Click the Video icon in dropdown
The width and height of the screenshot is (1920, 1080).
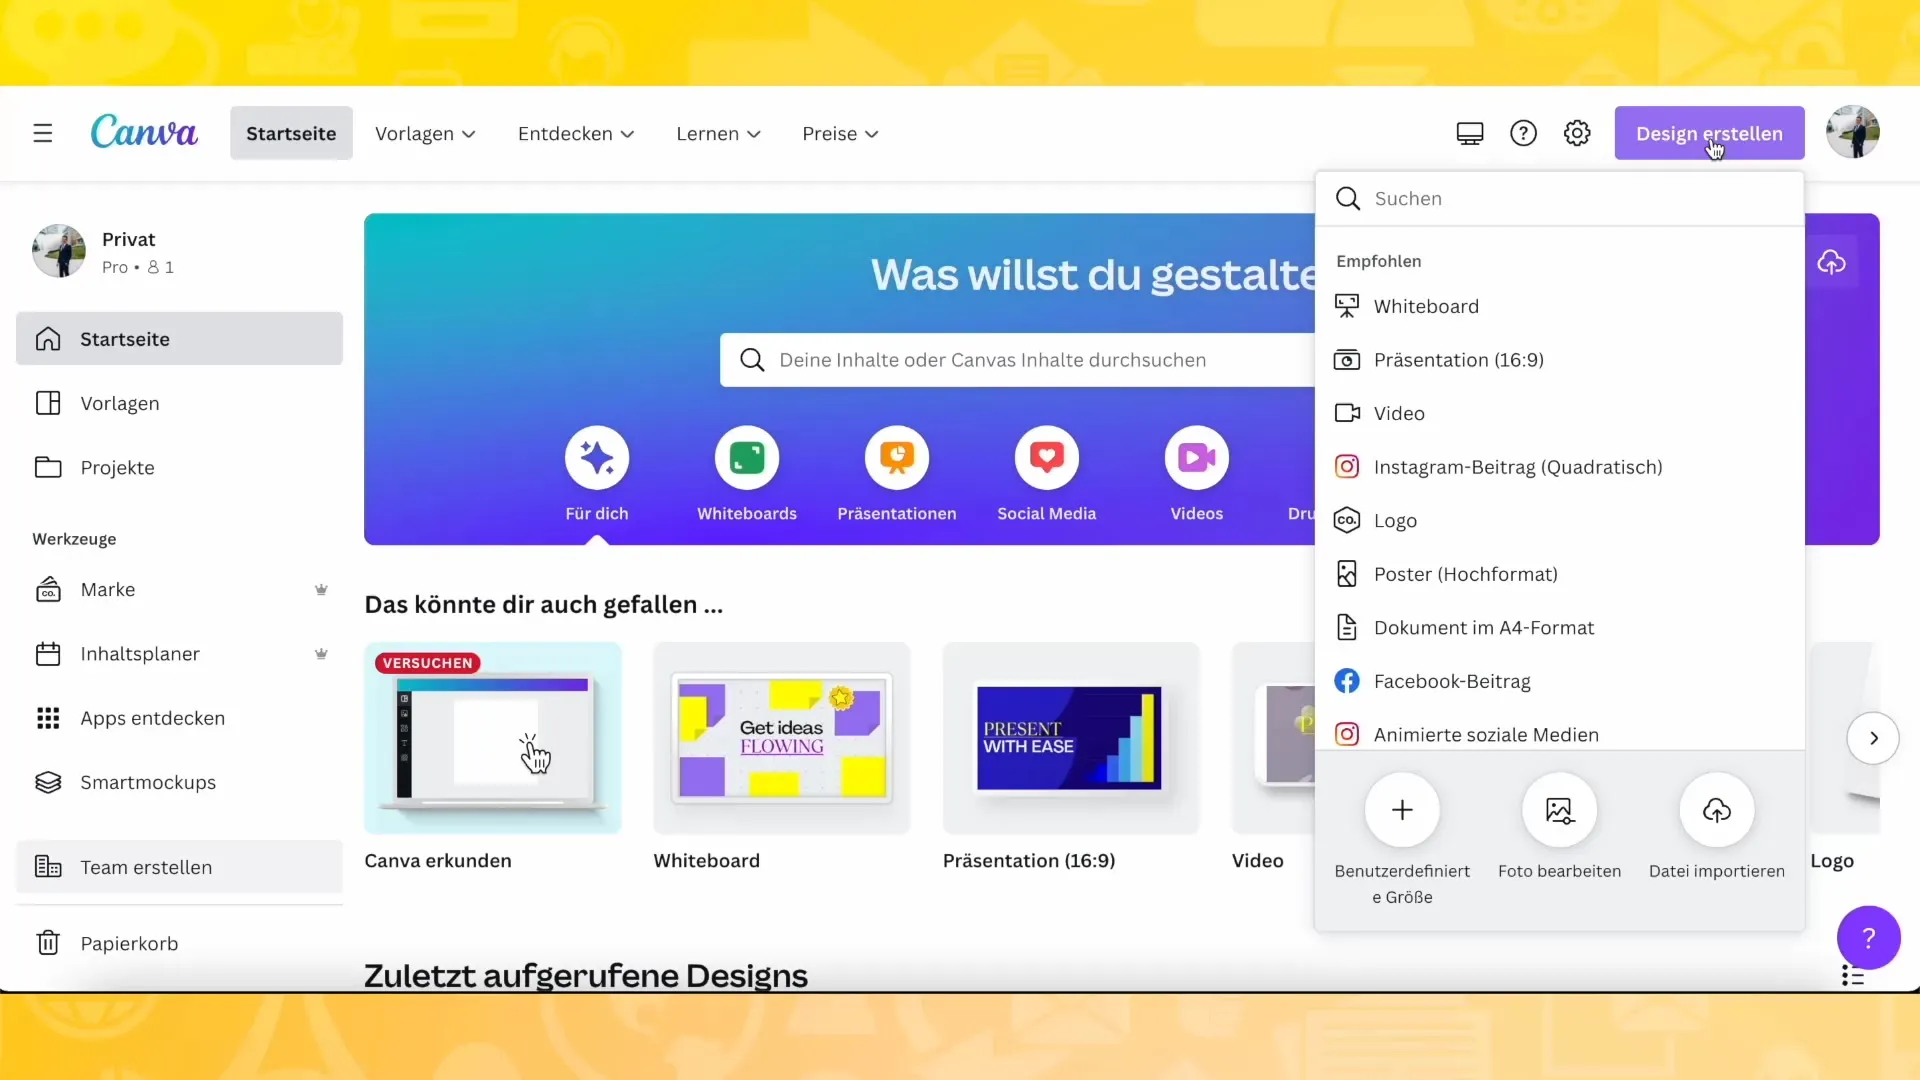point(1346,413)
